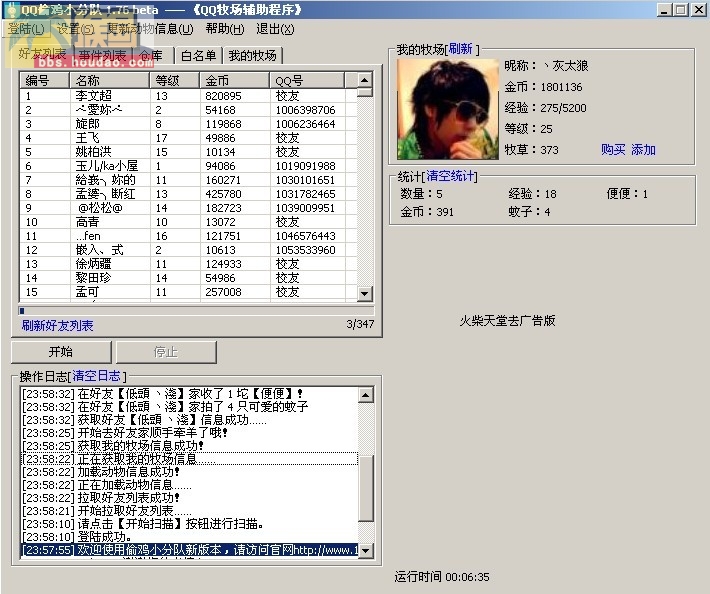Image resolution: width=710 pixels, height=594 pixels.
Task: Sort by the 等级 column header
Action: coord(174,81)
